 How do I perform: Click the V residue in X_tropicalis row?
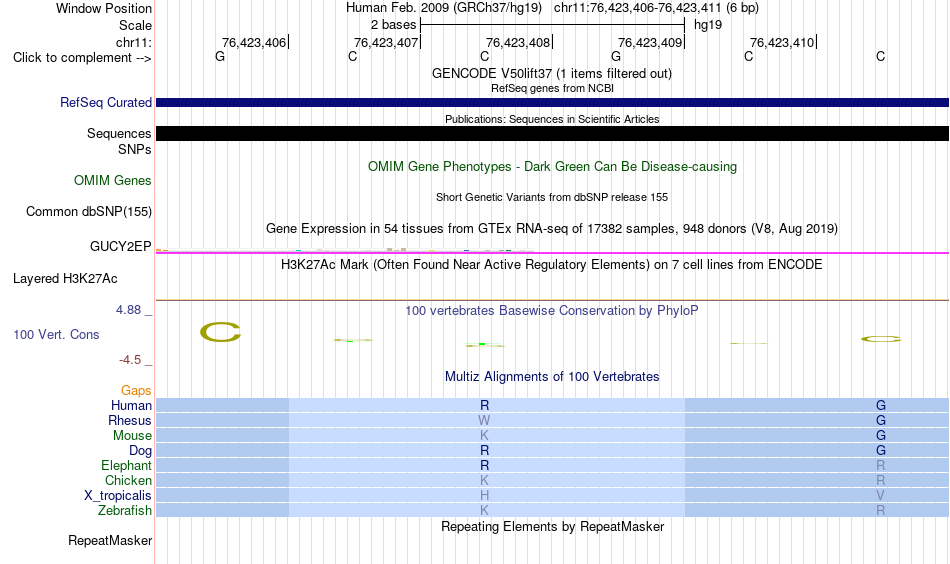click(880, 496)
